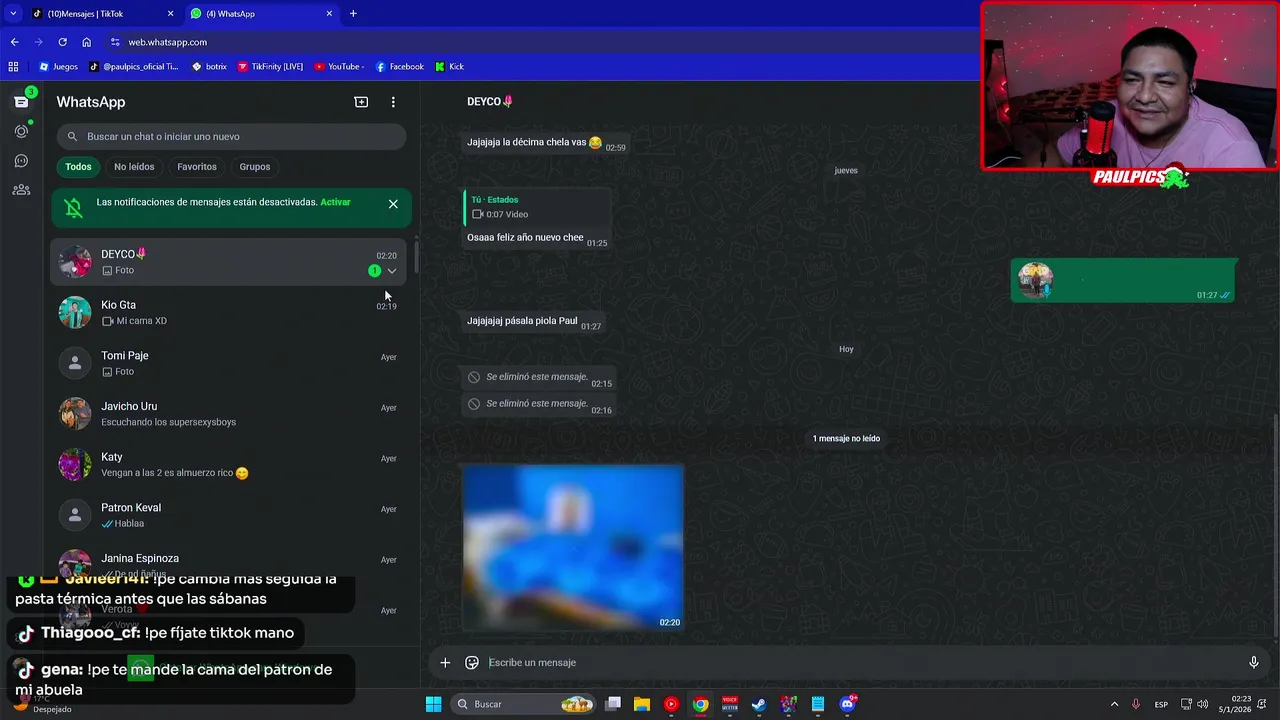Open a new browser tab
This screenshot has height=720, width=1280.
(353, 14)
